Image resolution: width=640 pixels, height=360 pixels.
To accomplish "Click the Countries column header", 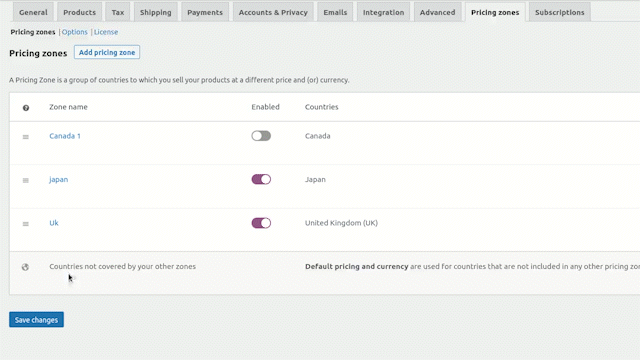I will [322, 107].
